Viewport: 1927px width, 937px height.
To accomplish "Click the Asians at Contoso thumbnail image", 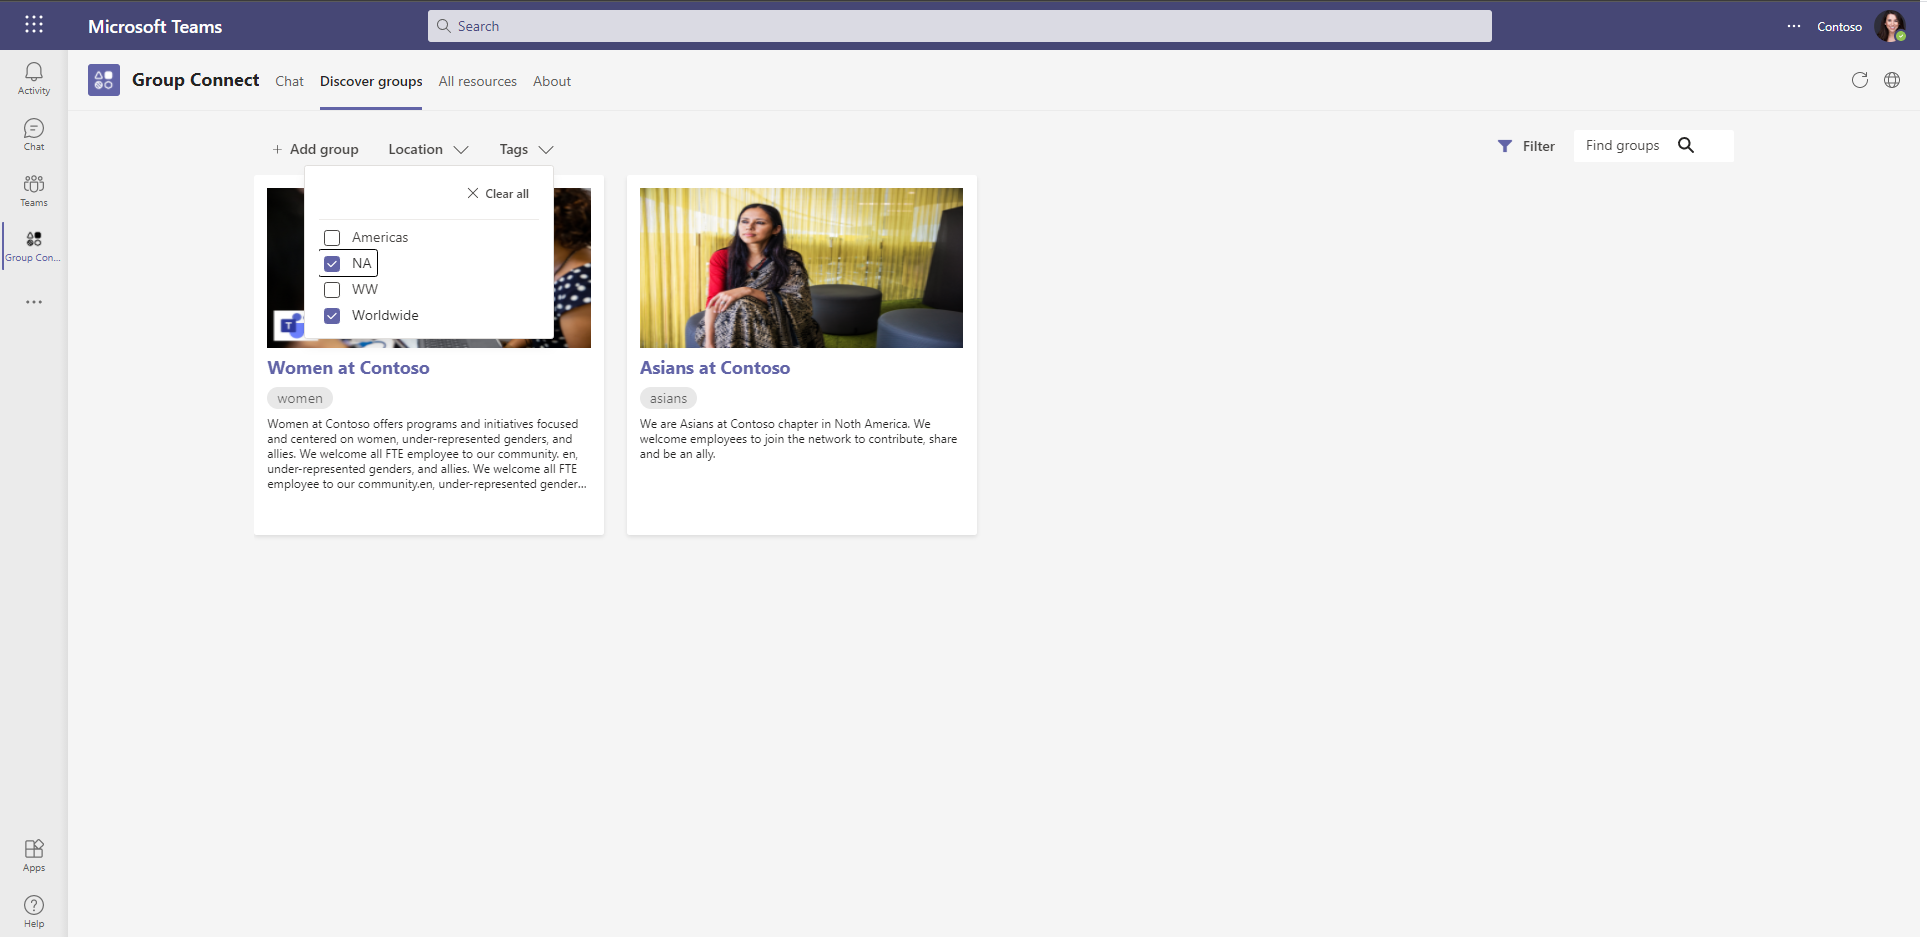I will 801,268.
